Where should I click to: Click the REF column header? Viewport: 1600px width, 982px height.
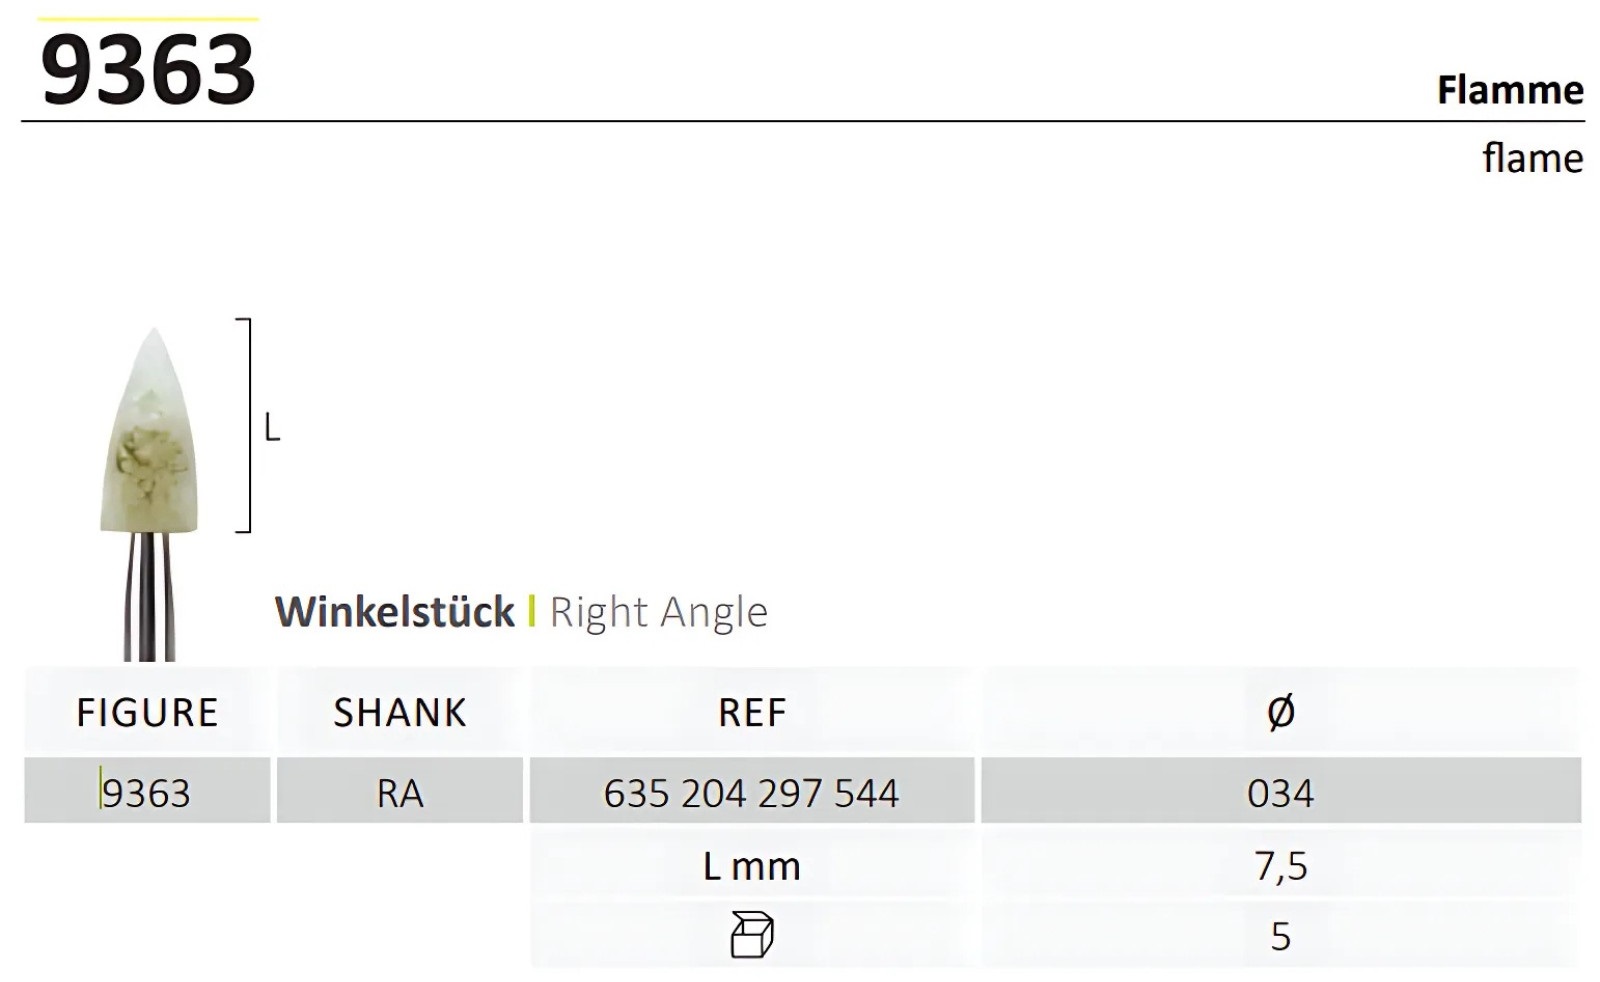coord(752,713)
